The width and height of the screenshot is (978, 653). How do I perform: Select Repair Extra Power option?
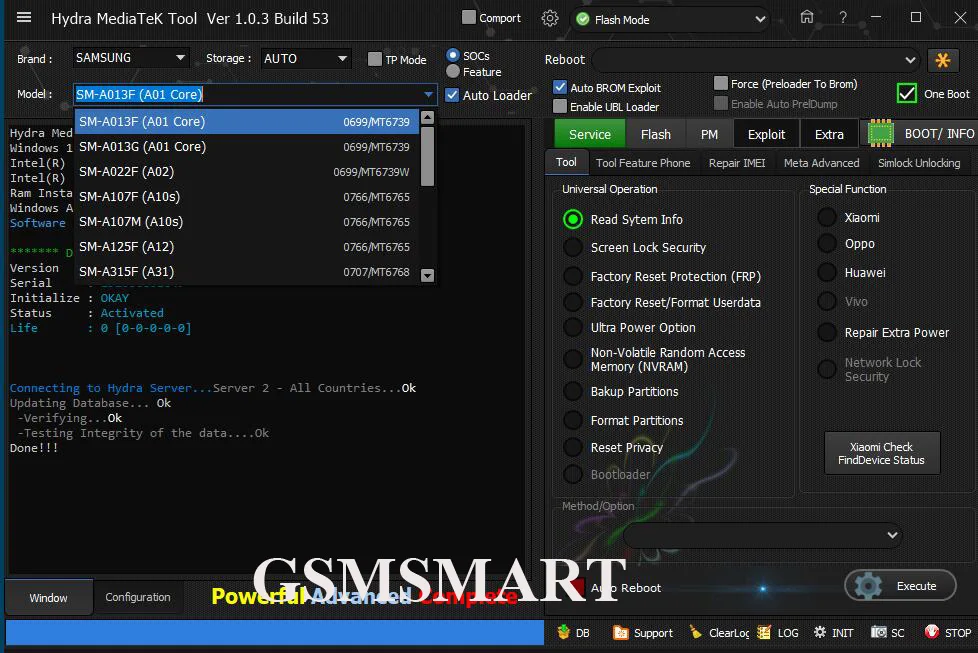[x=827, y=332]
